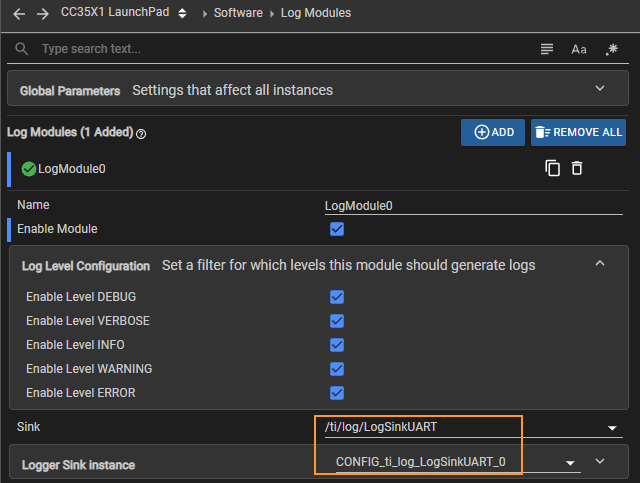Viewport: 640px width, 483px height.
Task: Duplicate LogModule0 with the copy icon
Action: pyautogui.click(x=553, y=168)
